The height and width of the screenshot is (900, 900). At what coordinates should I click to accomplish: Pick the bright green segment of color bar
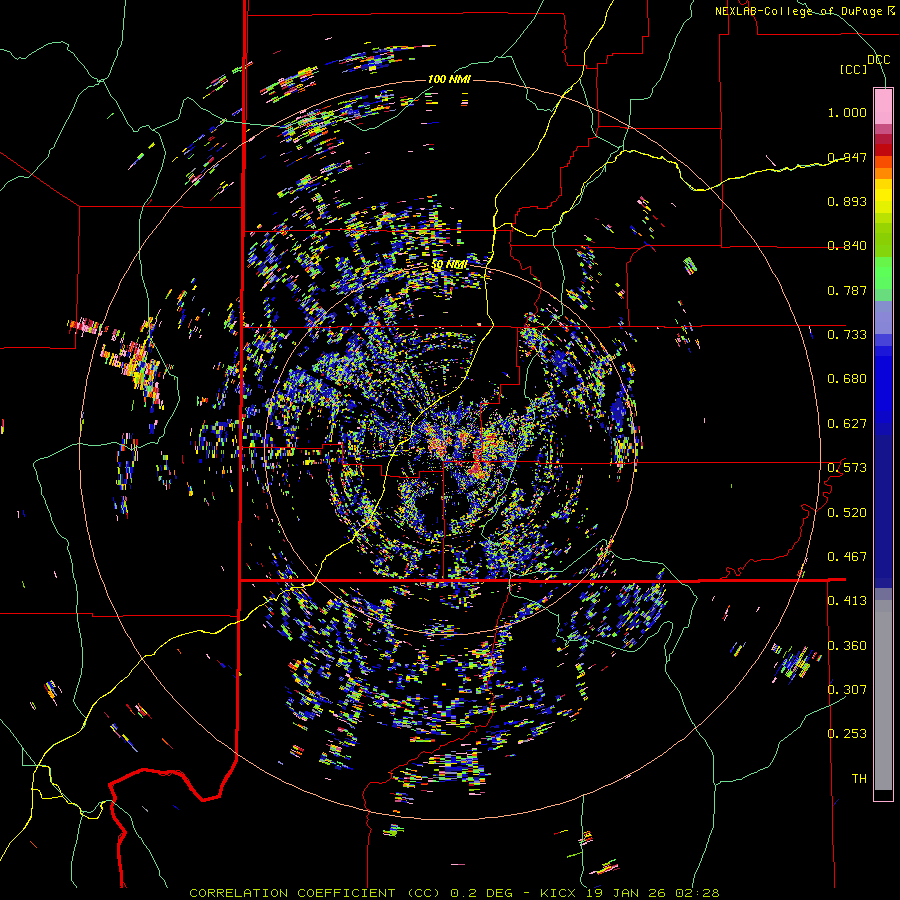point(883,273)
